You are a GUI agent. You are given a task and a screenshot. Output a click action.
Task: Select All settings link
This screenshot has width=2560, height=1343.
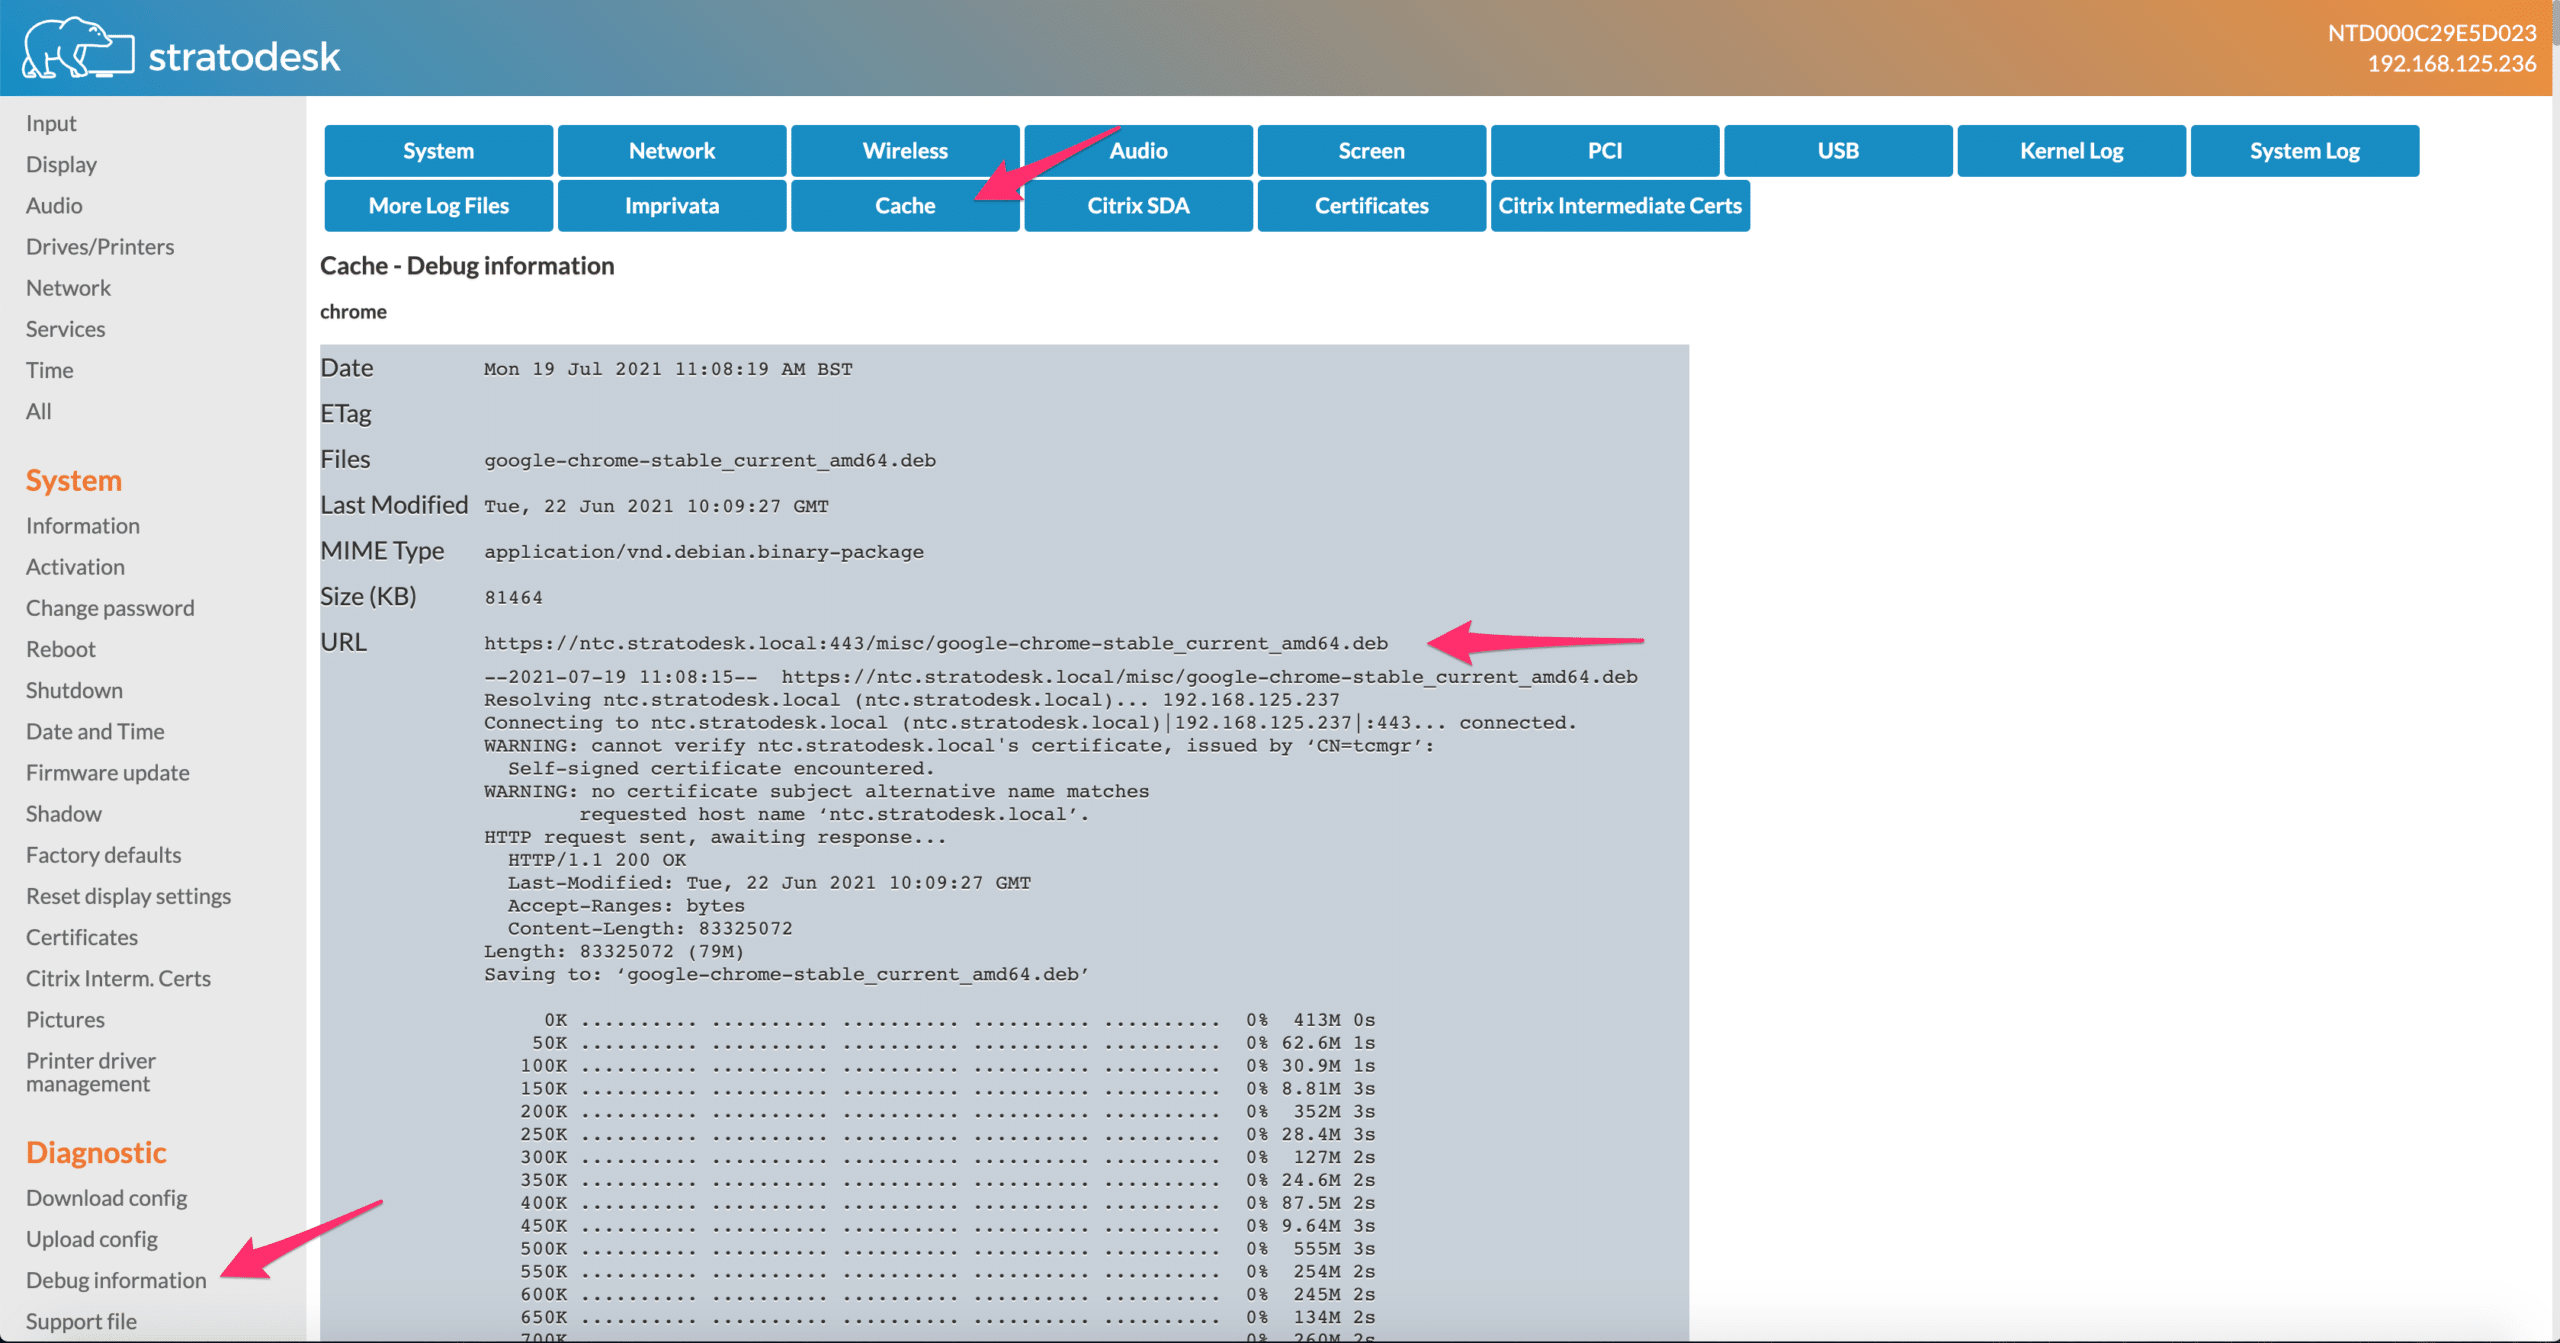coord(38,411)
